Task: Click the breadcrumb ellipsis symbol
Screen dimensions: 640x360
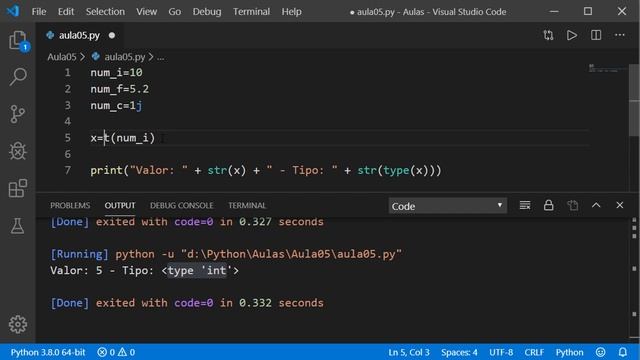Action: [161, 57]
